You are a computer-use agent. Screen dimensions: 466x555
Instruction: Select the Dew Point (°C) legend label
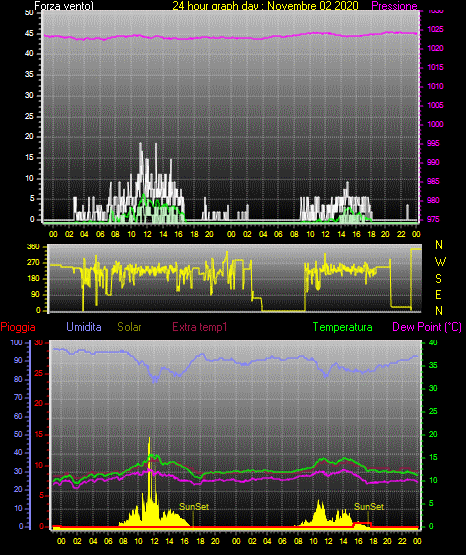point(427,327)
